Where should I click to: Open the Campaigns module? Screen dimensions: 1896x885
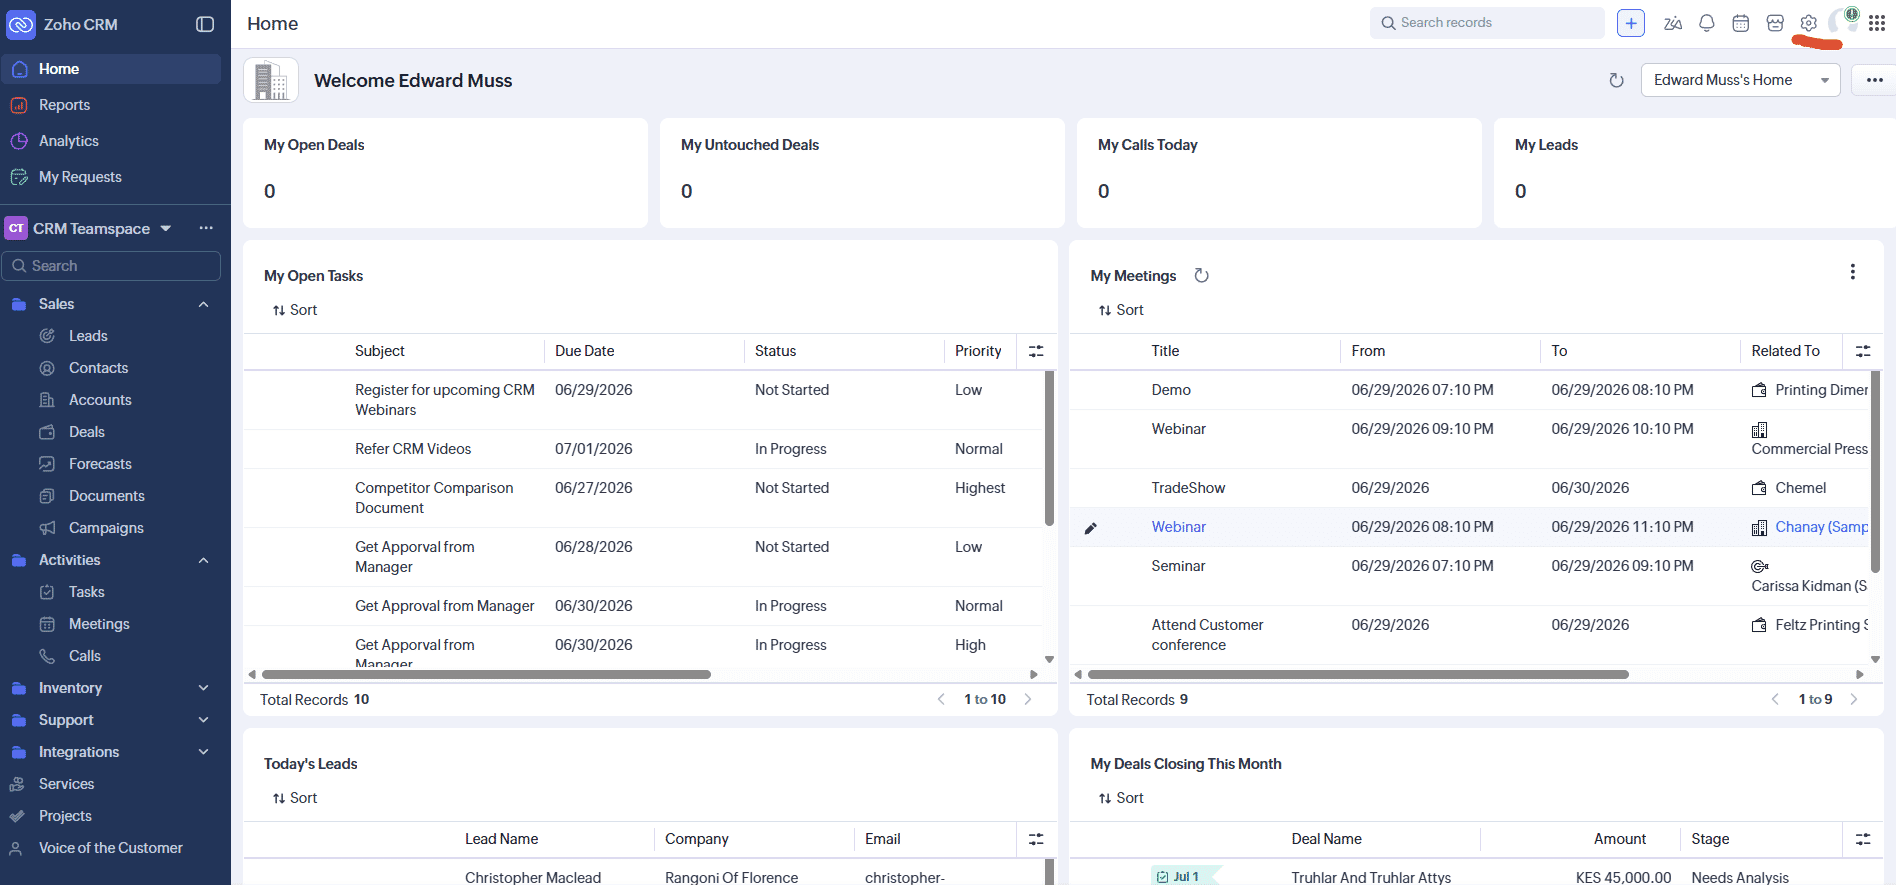coord(106,528)
